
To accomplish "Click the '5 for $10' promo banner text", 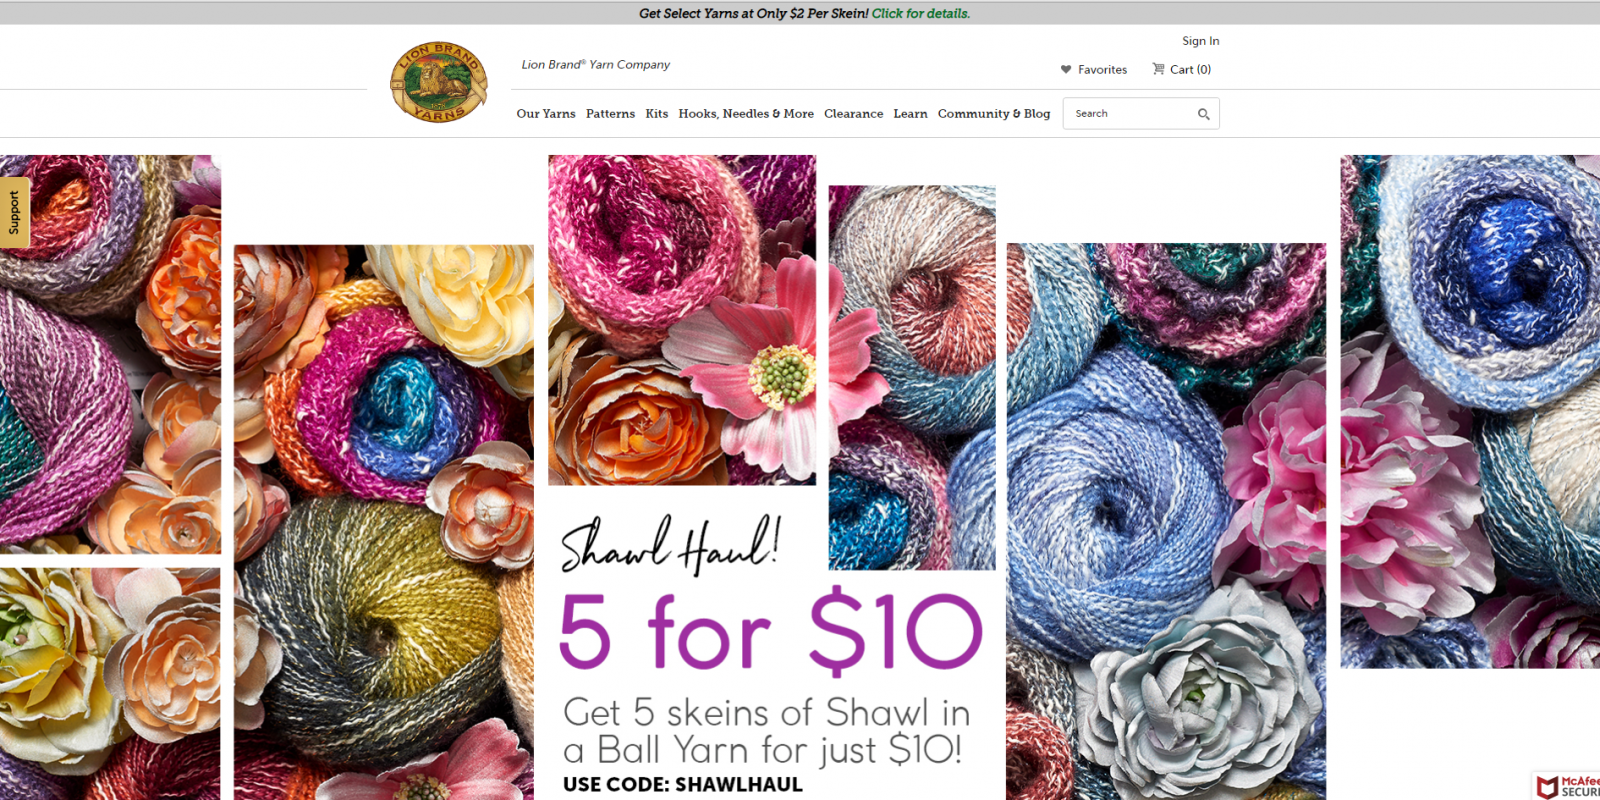I will 770,631.
